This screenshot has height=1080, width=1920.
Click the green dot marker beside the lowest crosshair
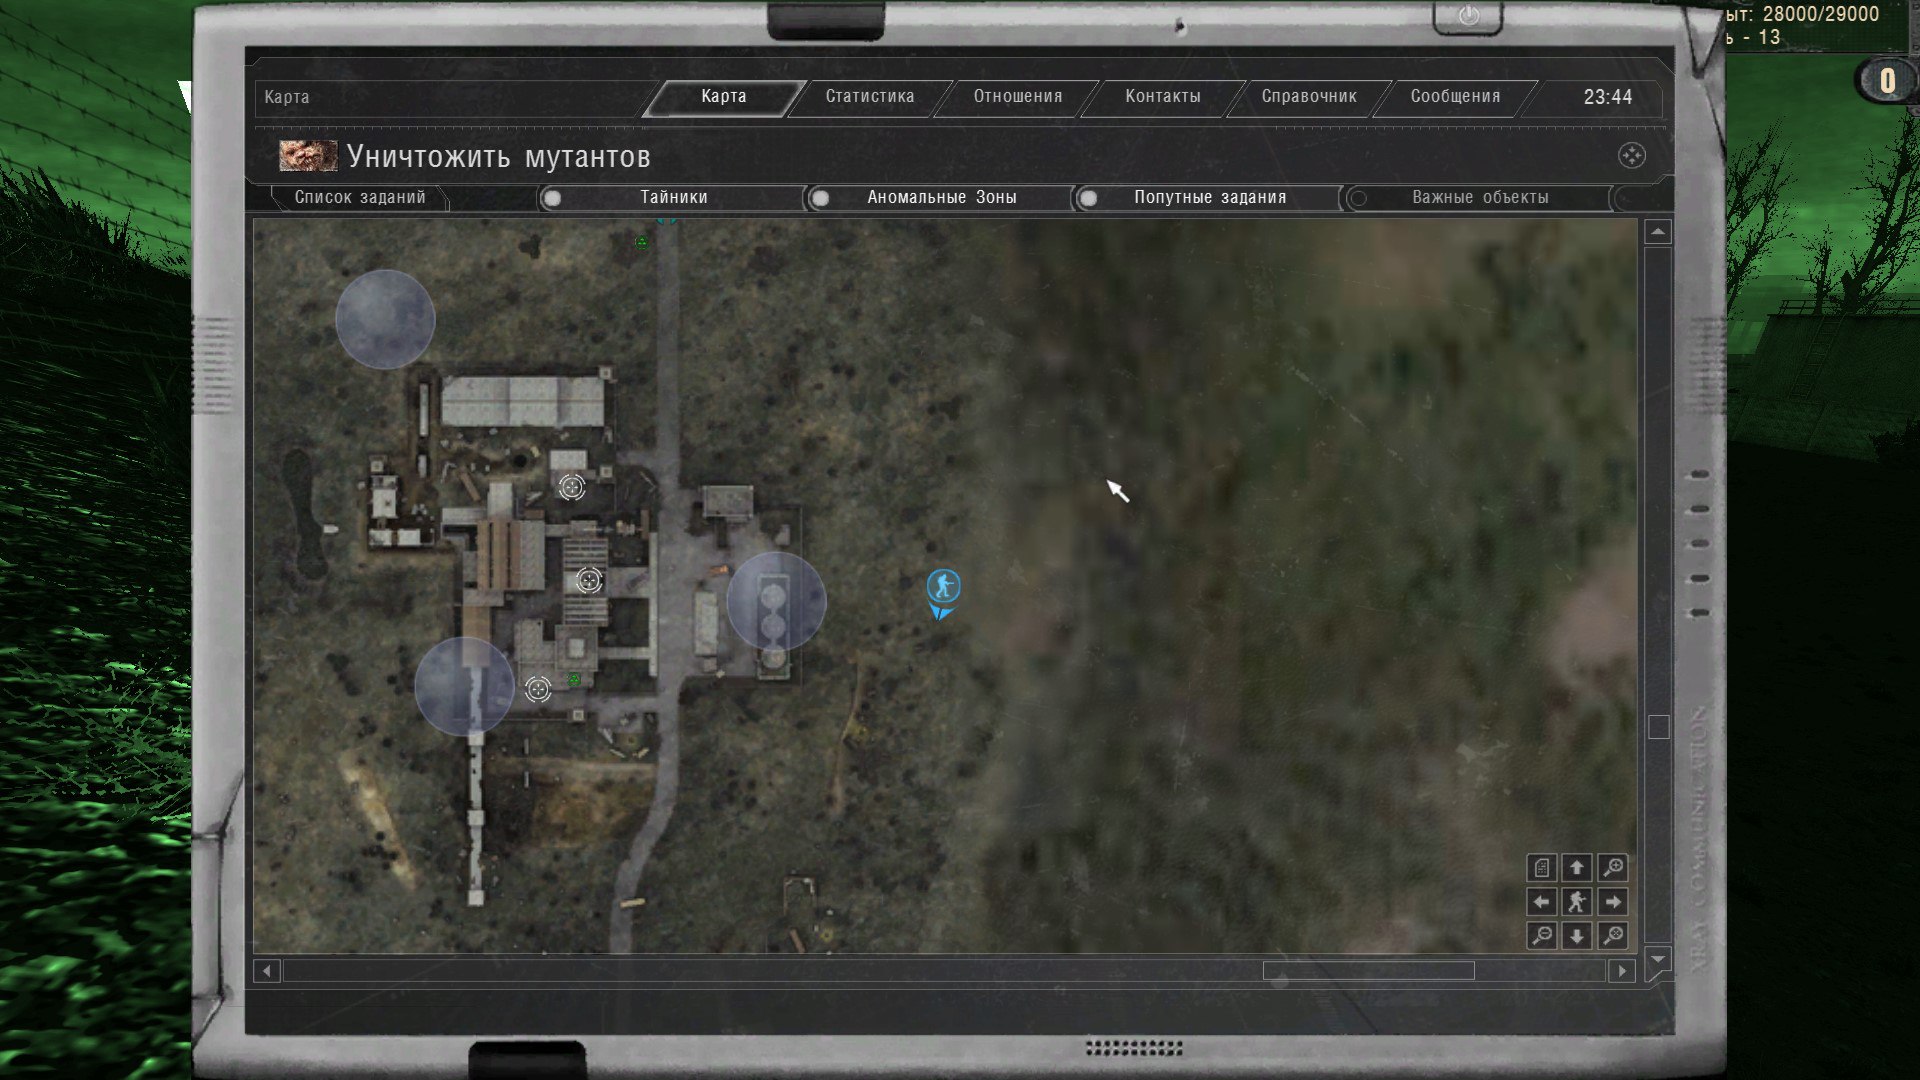pyautogui.click(x=575, y=680)
